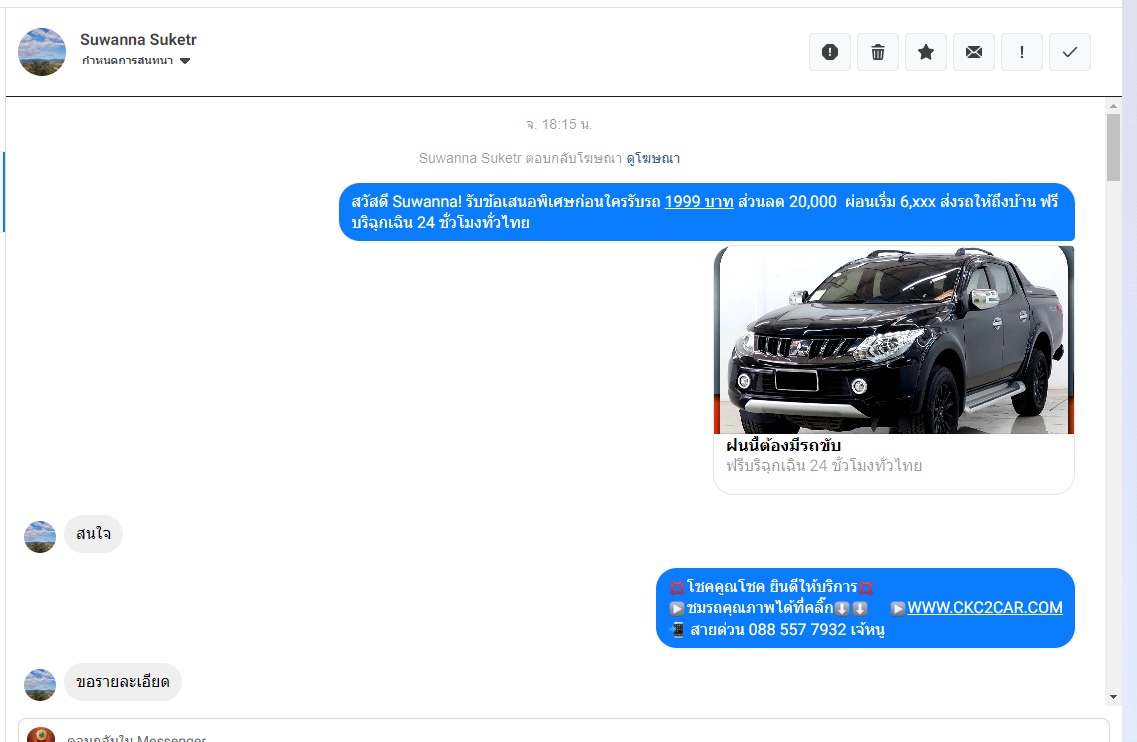Screen dimensions: 1137x742
Task: Open the black pickup truck ad image
Action: tap(893, 340)
